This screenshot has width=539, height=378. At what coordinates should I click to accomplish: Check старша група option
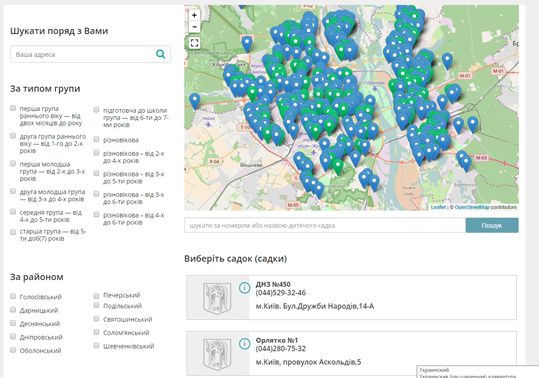pos(13,232)
